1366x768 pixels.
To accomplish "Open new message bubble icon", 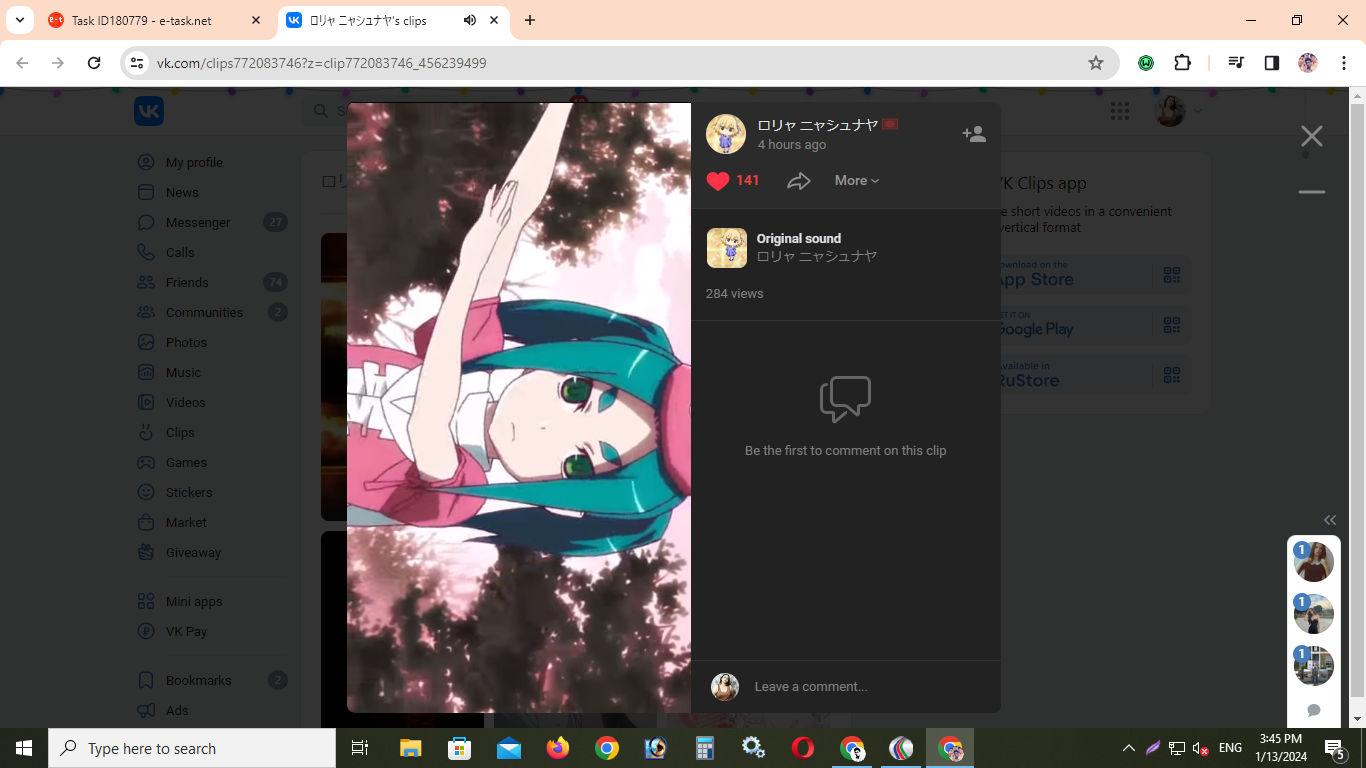I will coord(1314,710).
